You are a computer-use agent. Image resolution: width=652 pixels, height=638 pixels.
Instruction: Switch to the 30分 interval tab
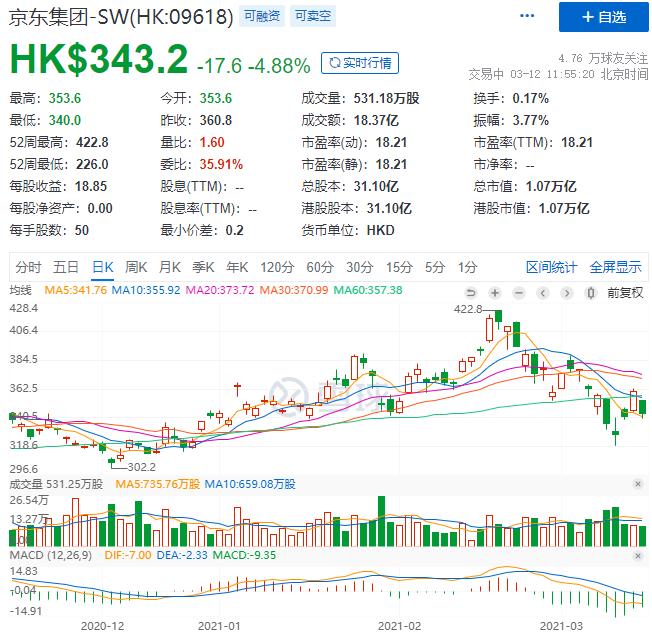[360, 267]
